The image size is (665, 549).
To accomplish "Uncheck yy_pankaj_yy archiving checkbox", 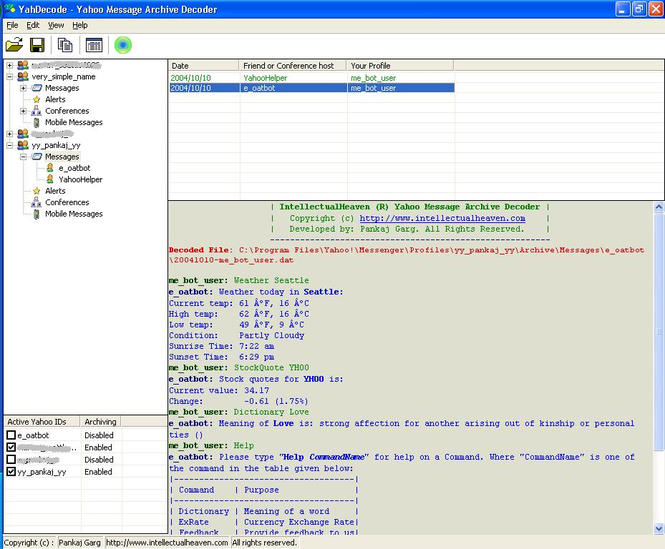I will [11, 471].
